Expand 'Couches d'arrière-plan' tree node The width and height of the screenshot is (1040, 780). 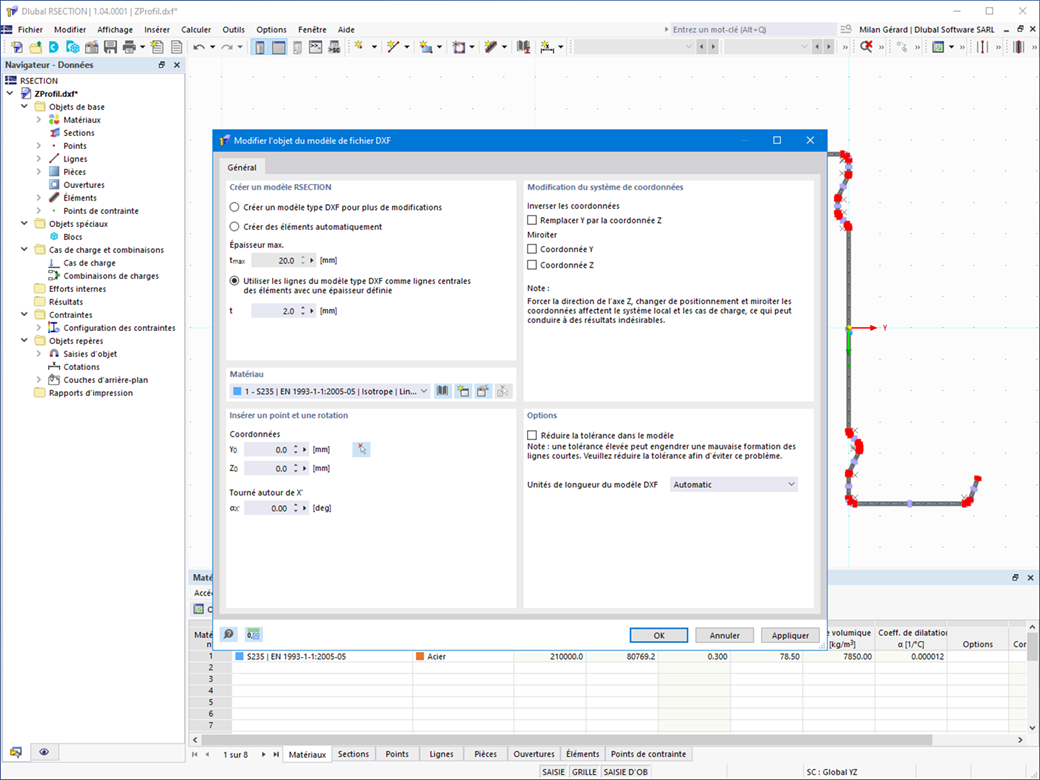point(38,380)
